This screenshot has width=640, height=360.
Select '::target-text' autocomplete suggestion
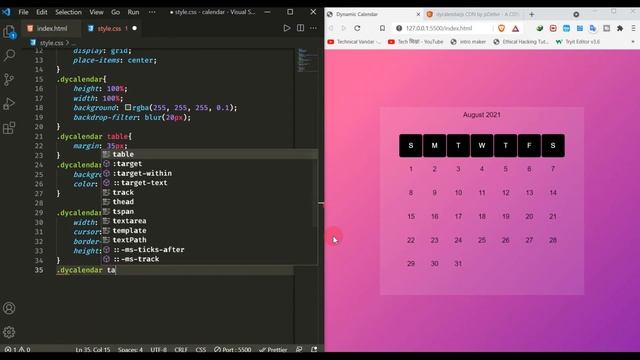click(x=209, y=182)
